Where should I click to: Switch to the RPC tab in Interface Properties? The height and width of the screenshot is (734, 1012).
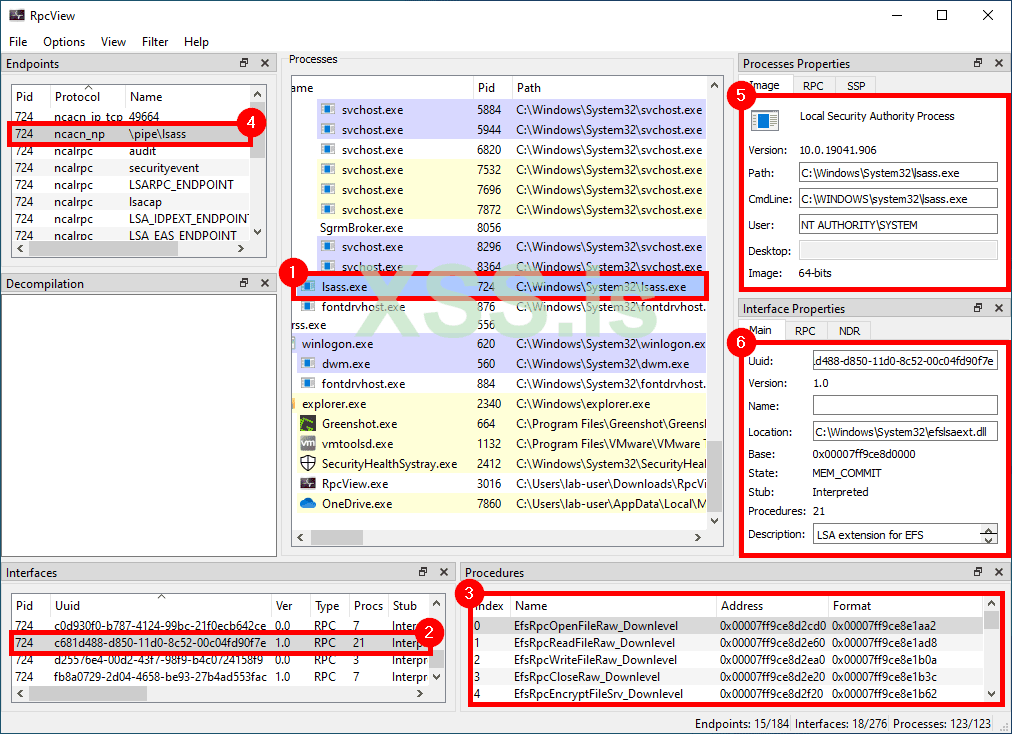coord(805,331)
